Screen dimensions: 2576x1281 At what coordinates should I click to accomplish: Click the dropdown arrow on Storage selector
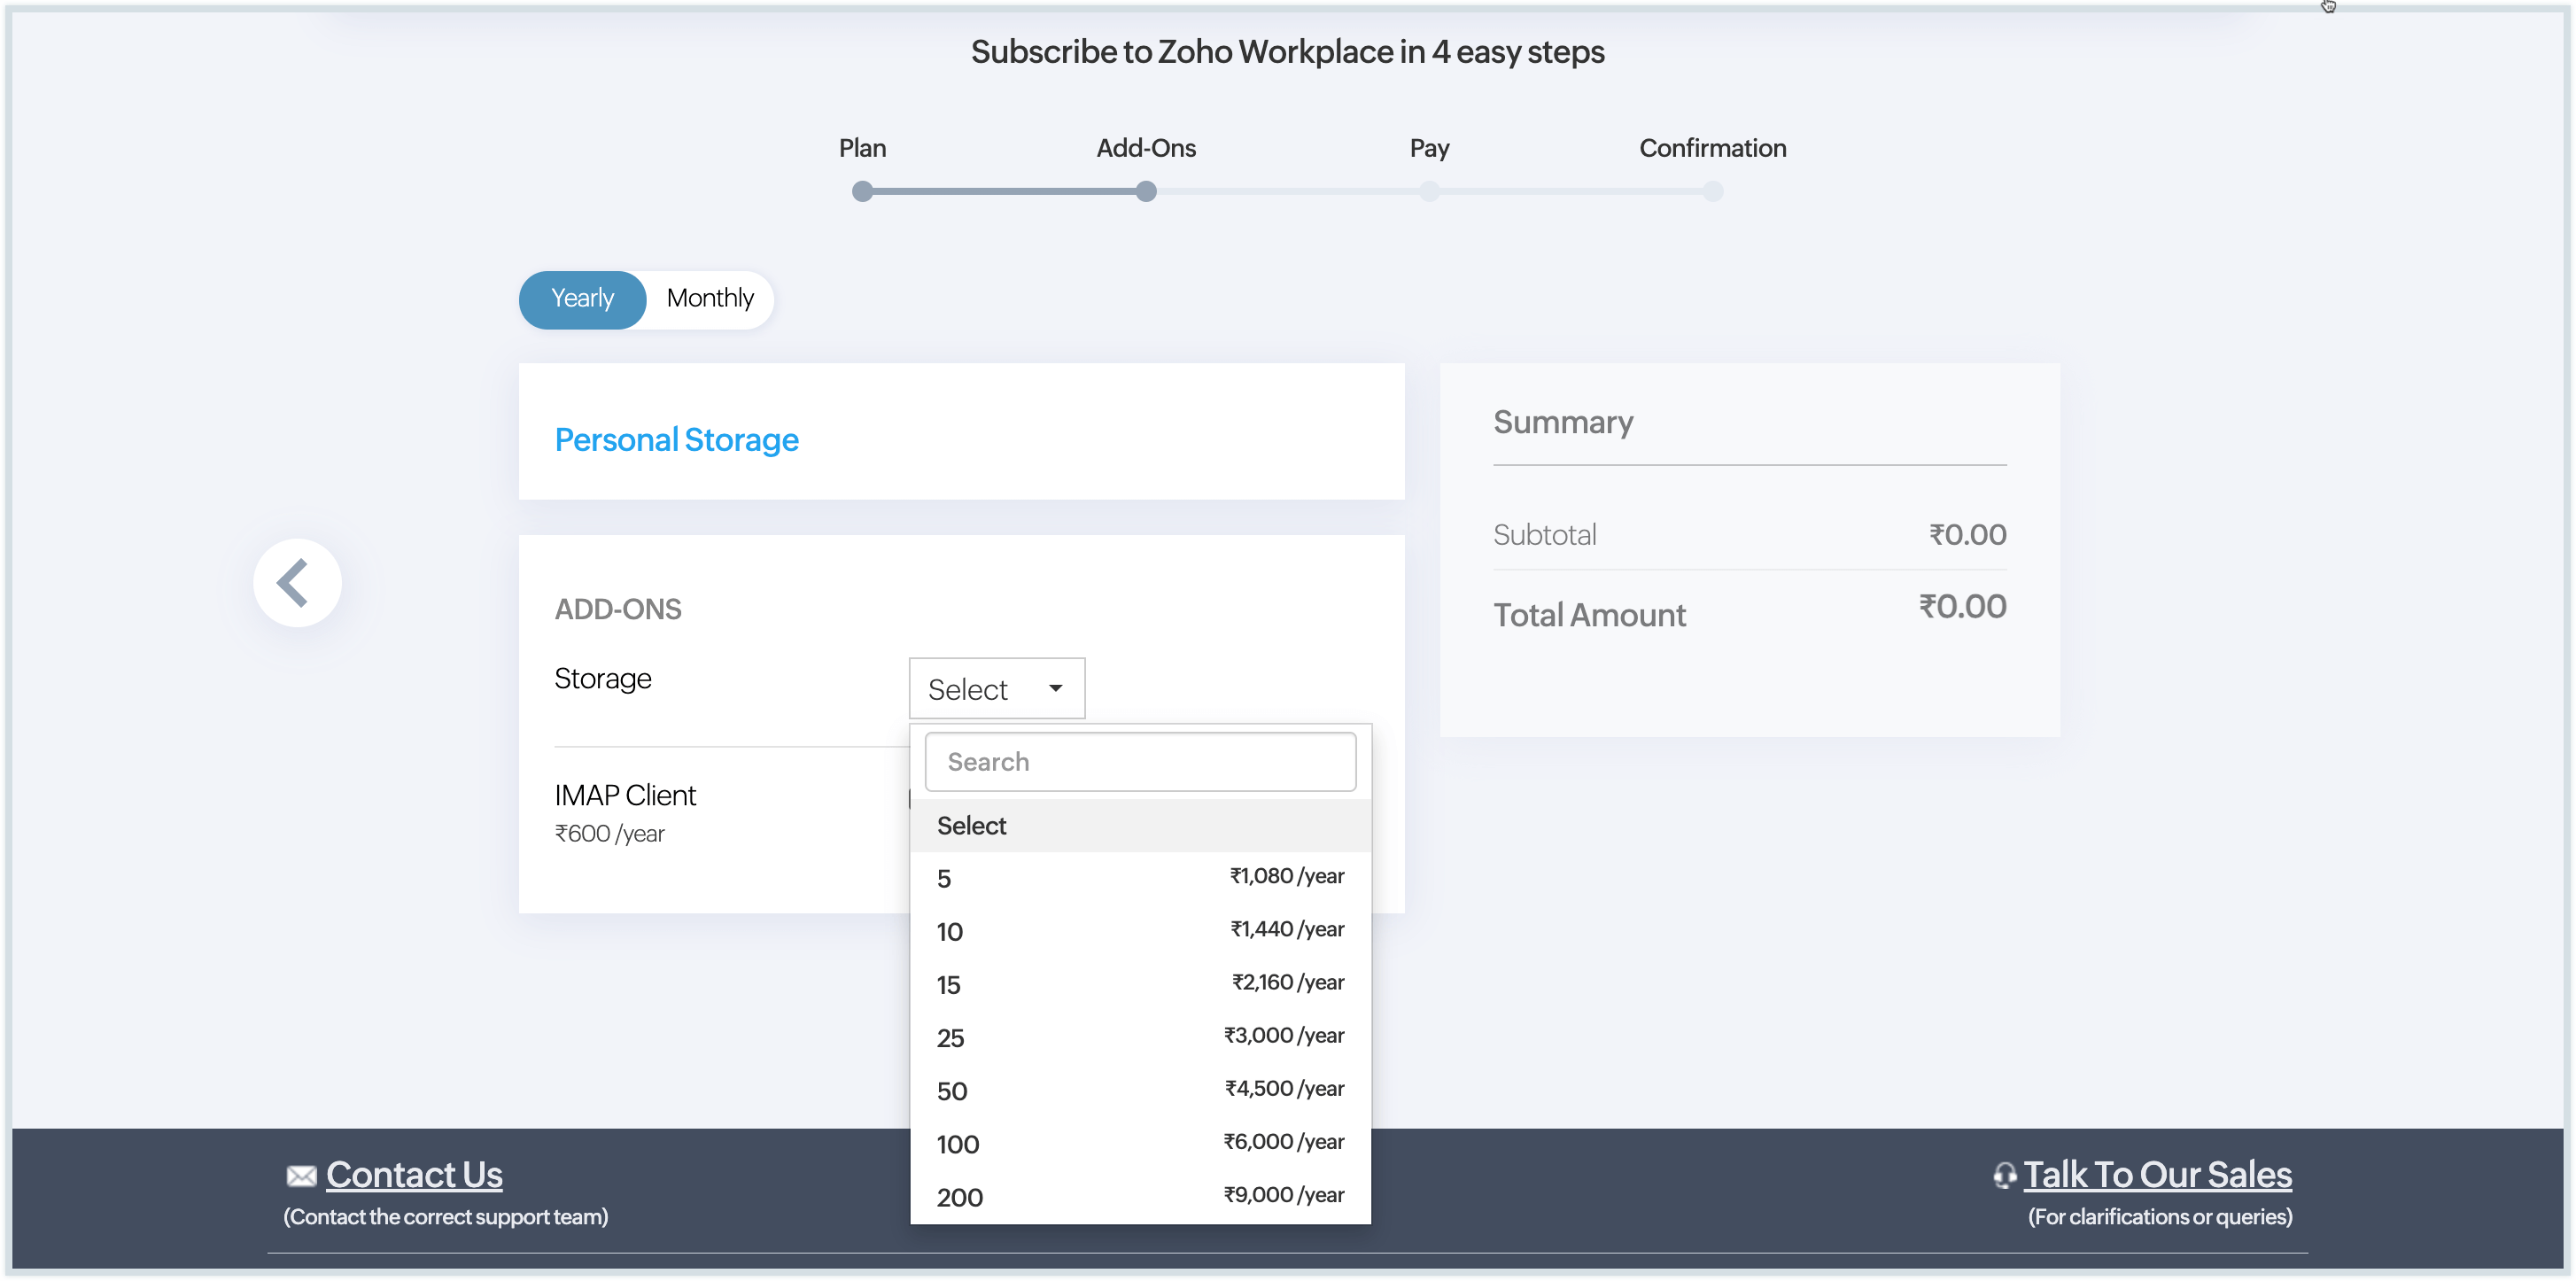click(1057, 687)
